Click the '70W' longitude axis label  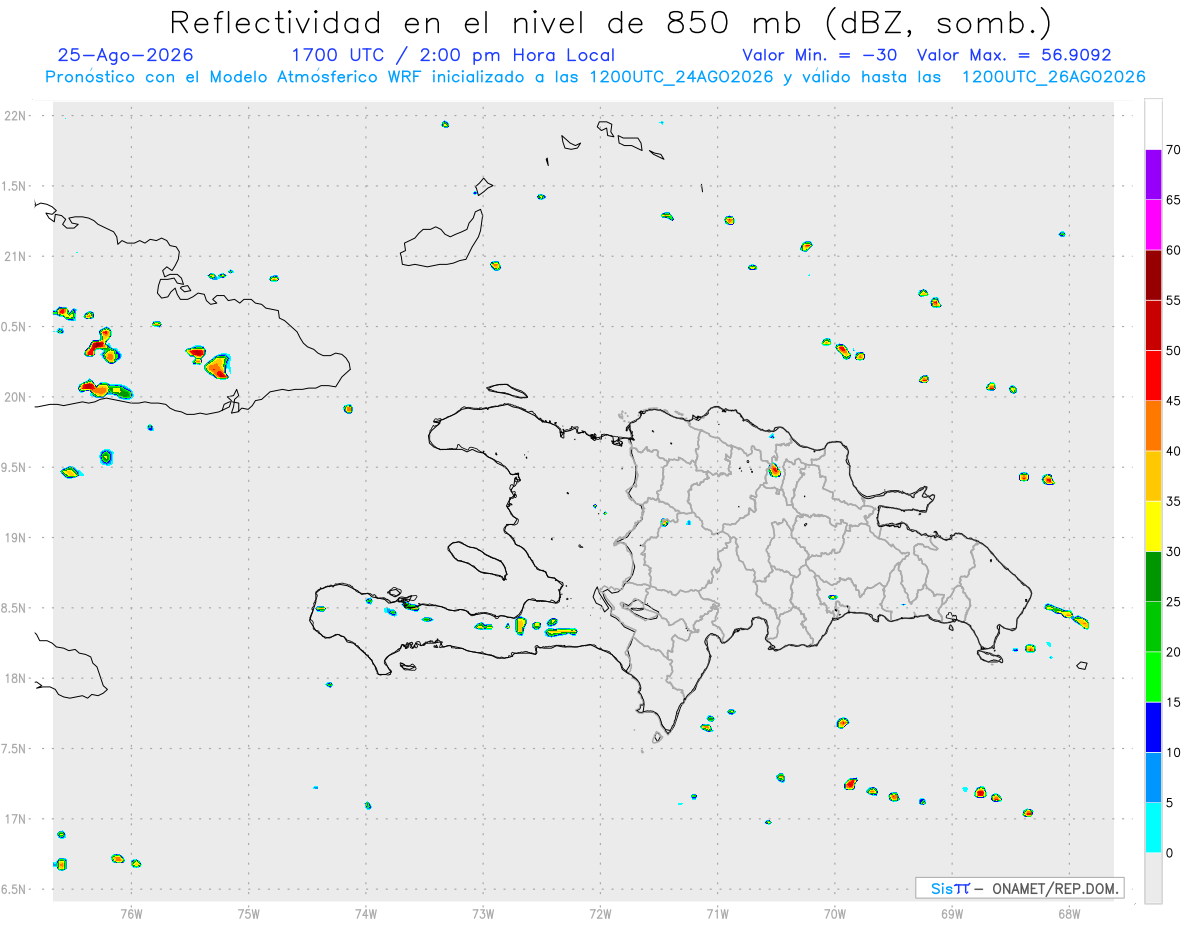pyautogui.click(x=835, y=913)
